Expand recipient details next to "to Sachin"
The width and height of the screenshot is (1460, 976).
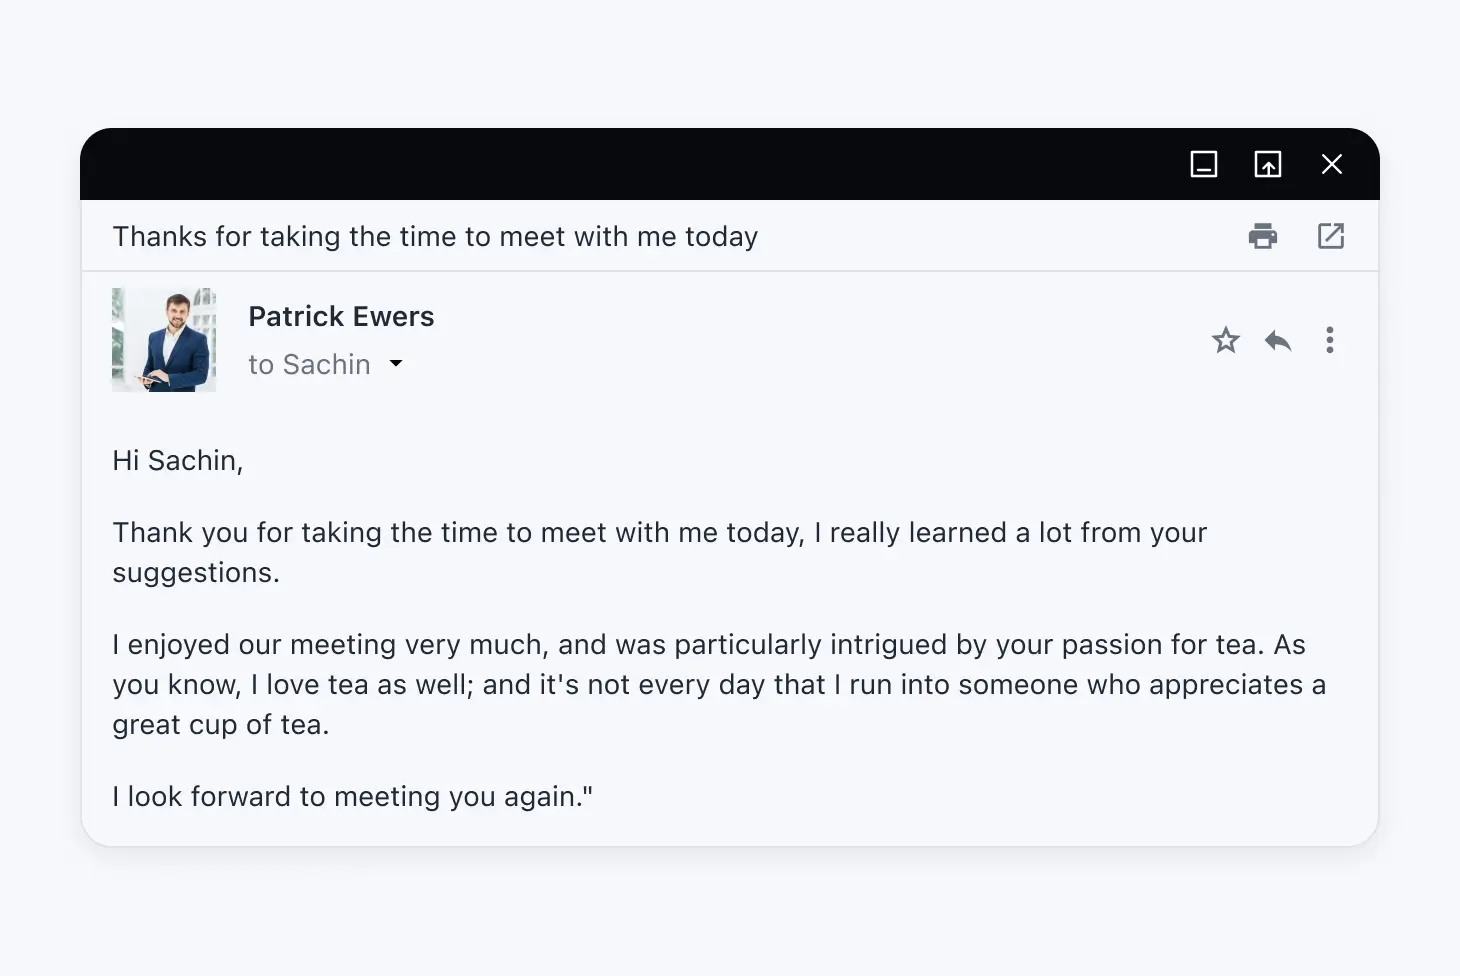click(x=396, y=364)
